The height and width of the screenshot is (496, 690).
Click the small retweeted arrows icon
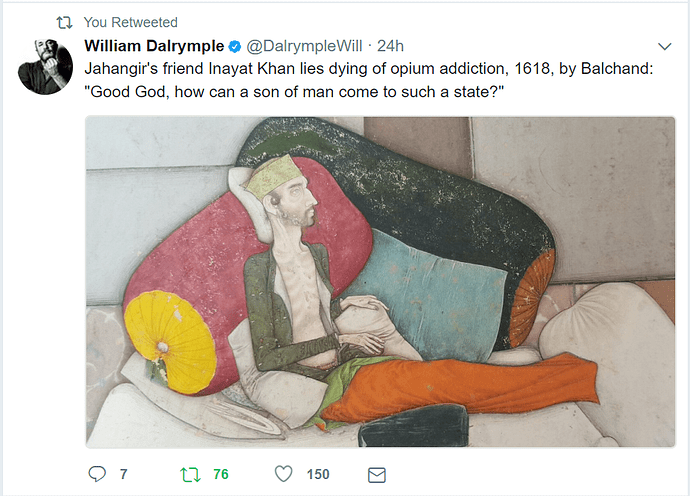(x=65, y=22)
